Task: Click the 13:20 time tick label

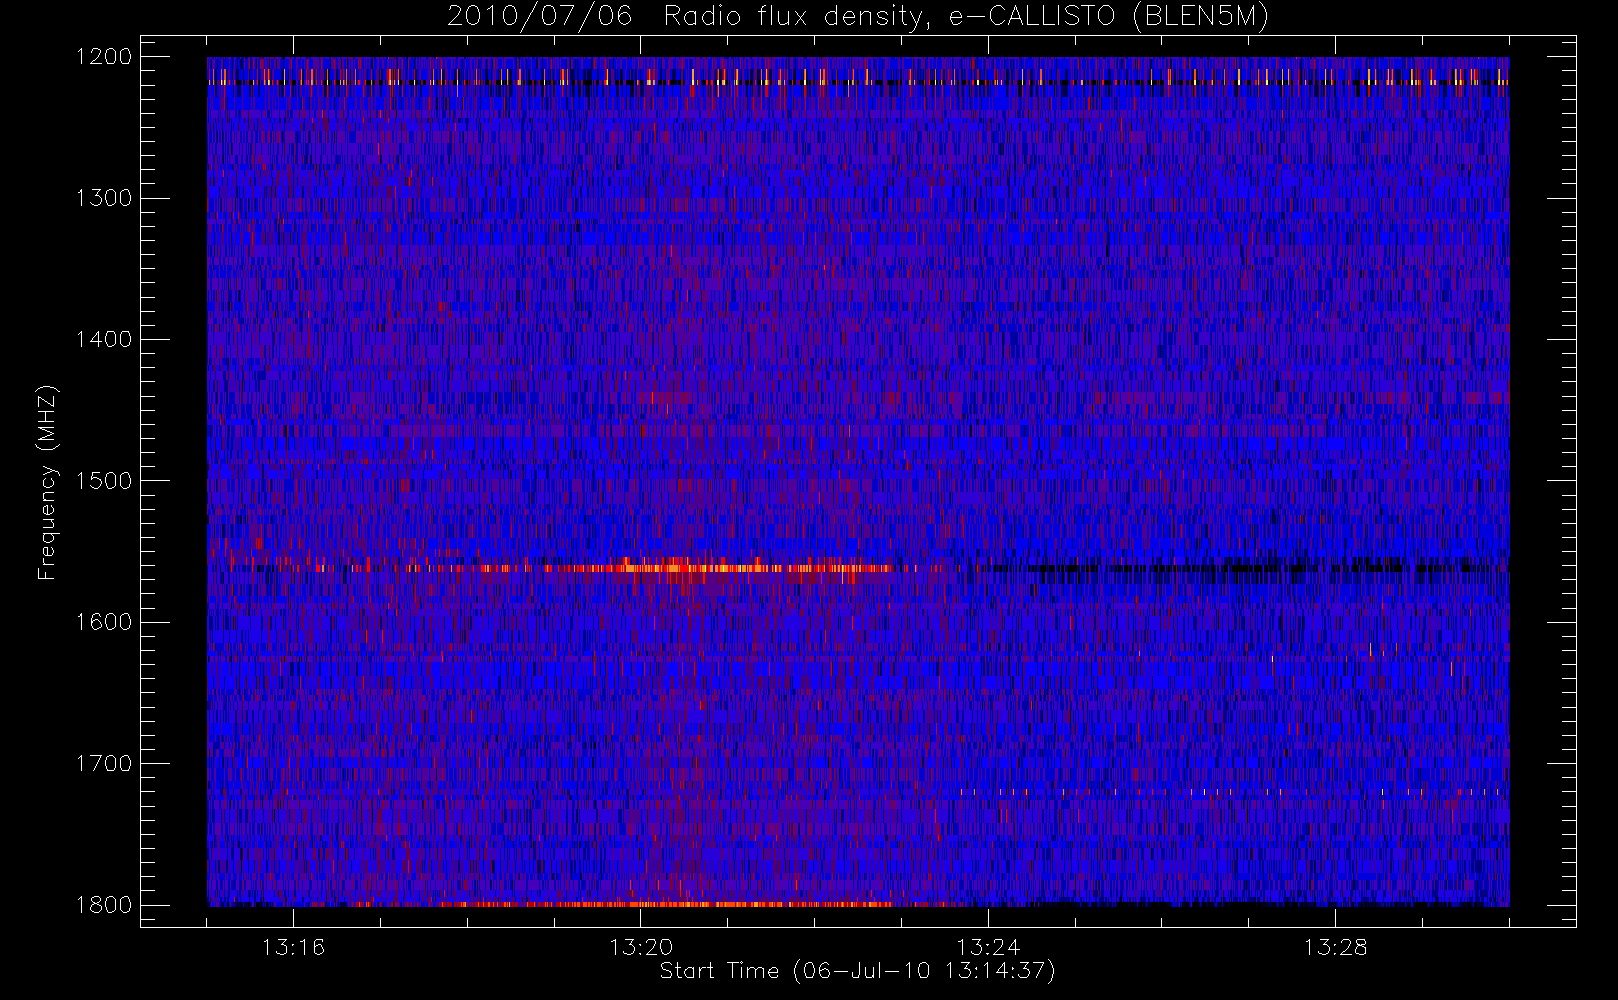Action: [641, 946]
